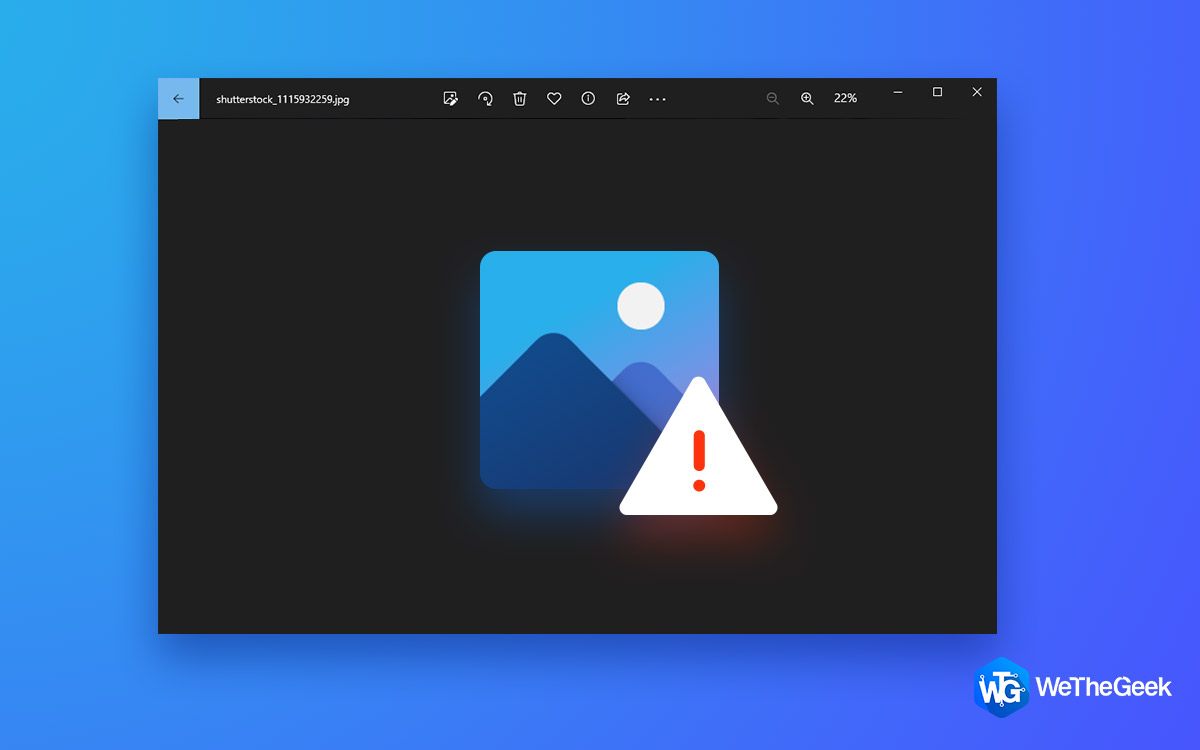
Task: Zoom in with the plus magnifier
Action: pyautogui.click(x=807, y=99)
